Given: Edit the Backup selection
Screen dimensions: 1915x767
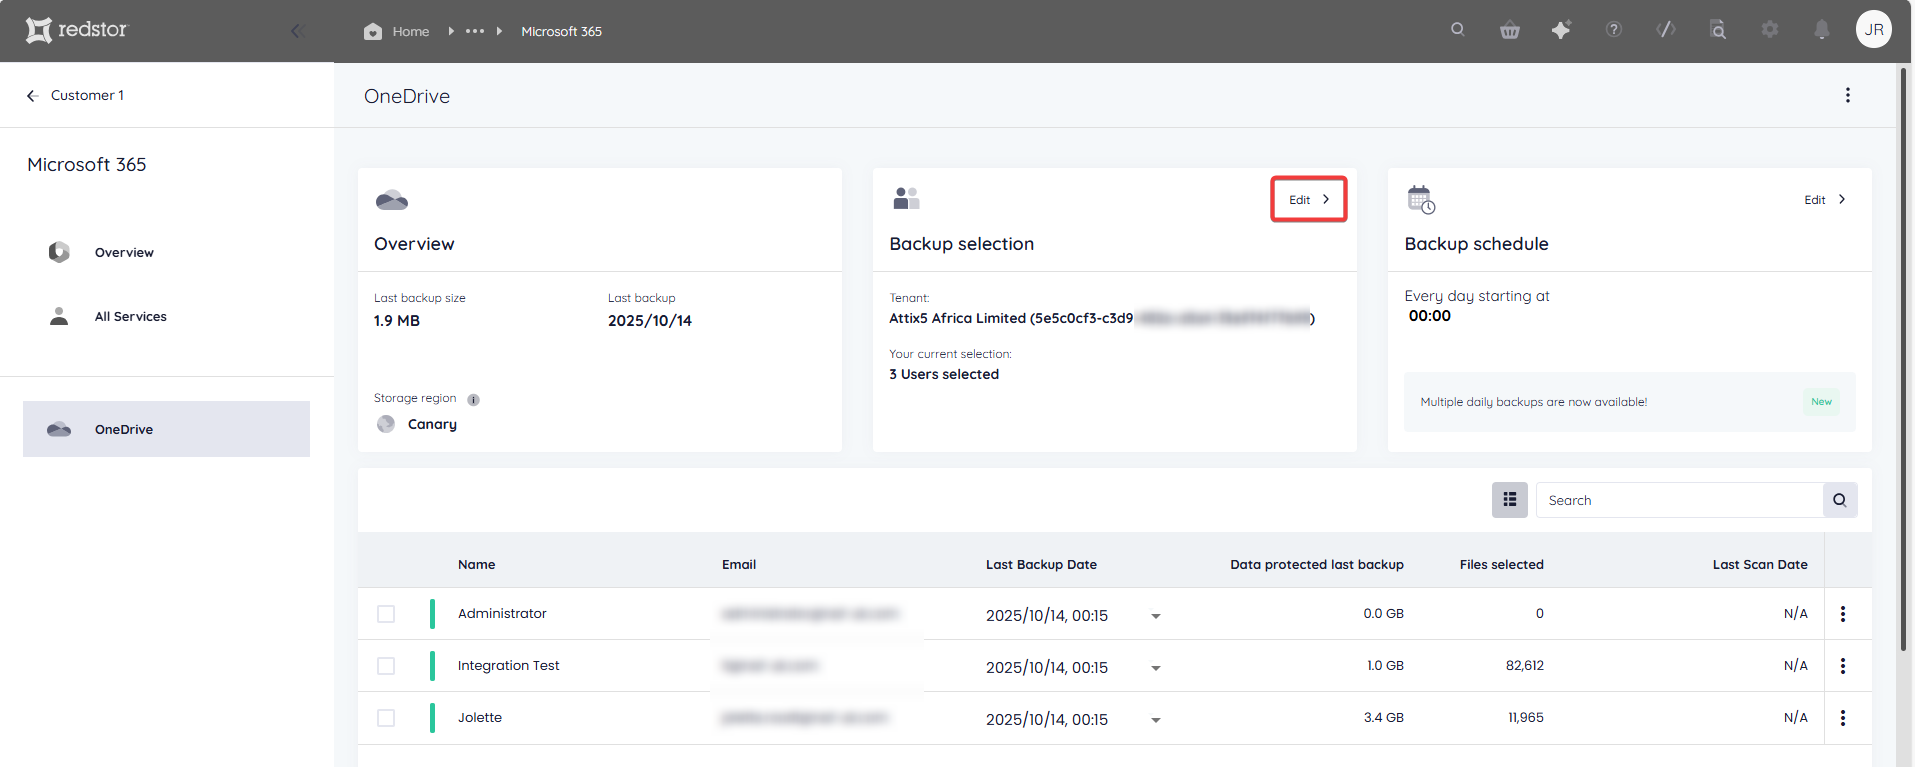Looking at the screenshot, I should coord(1309,199).
